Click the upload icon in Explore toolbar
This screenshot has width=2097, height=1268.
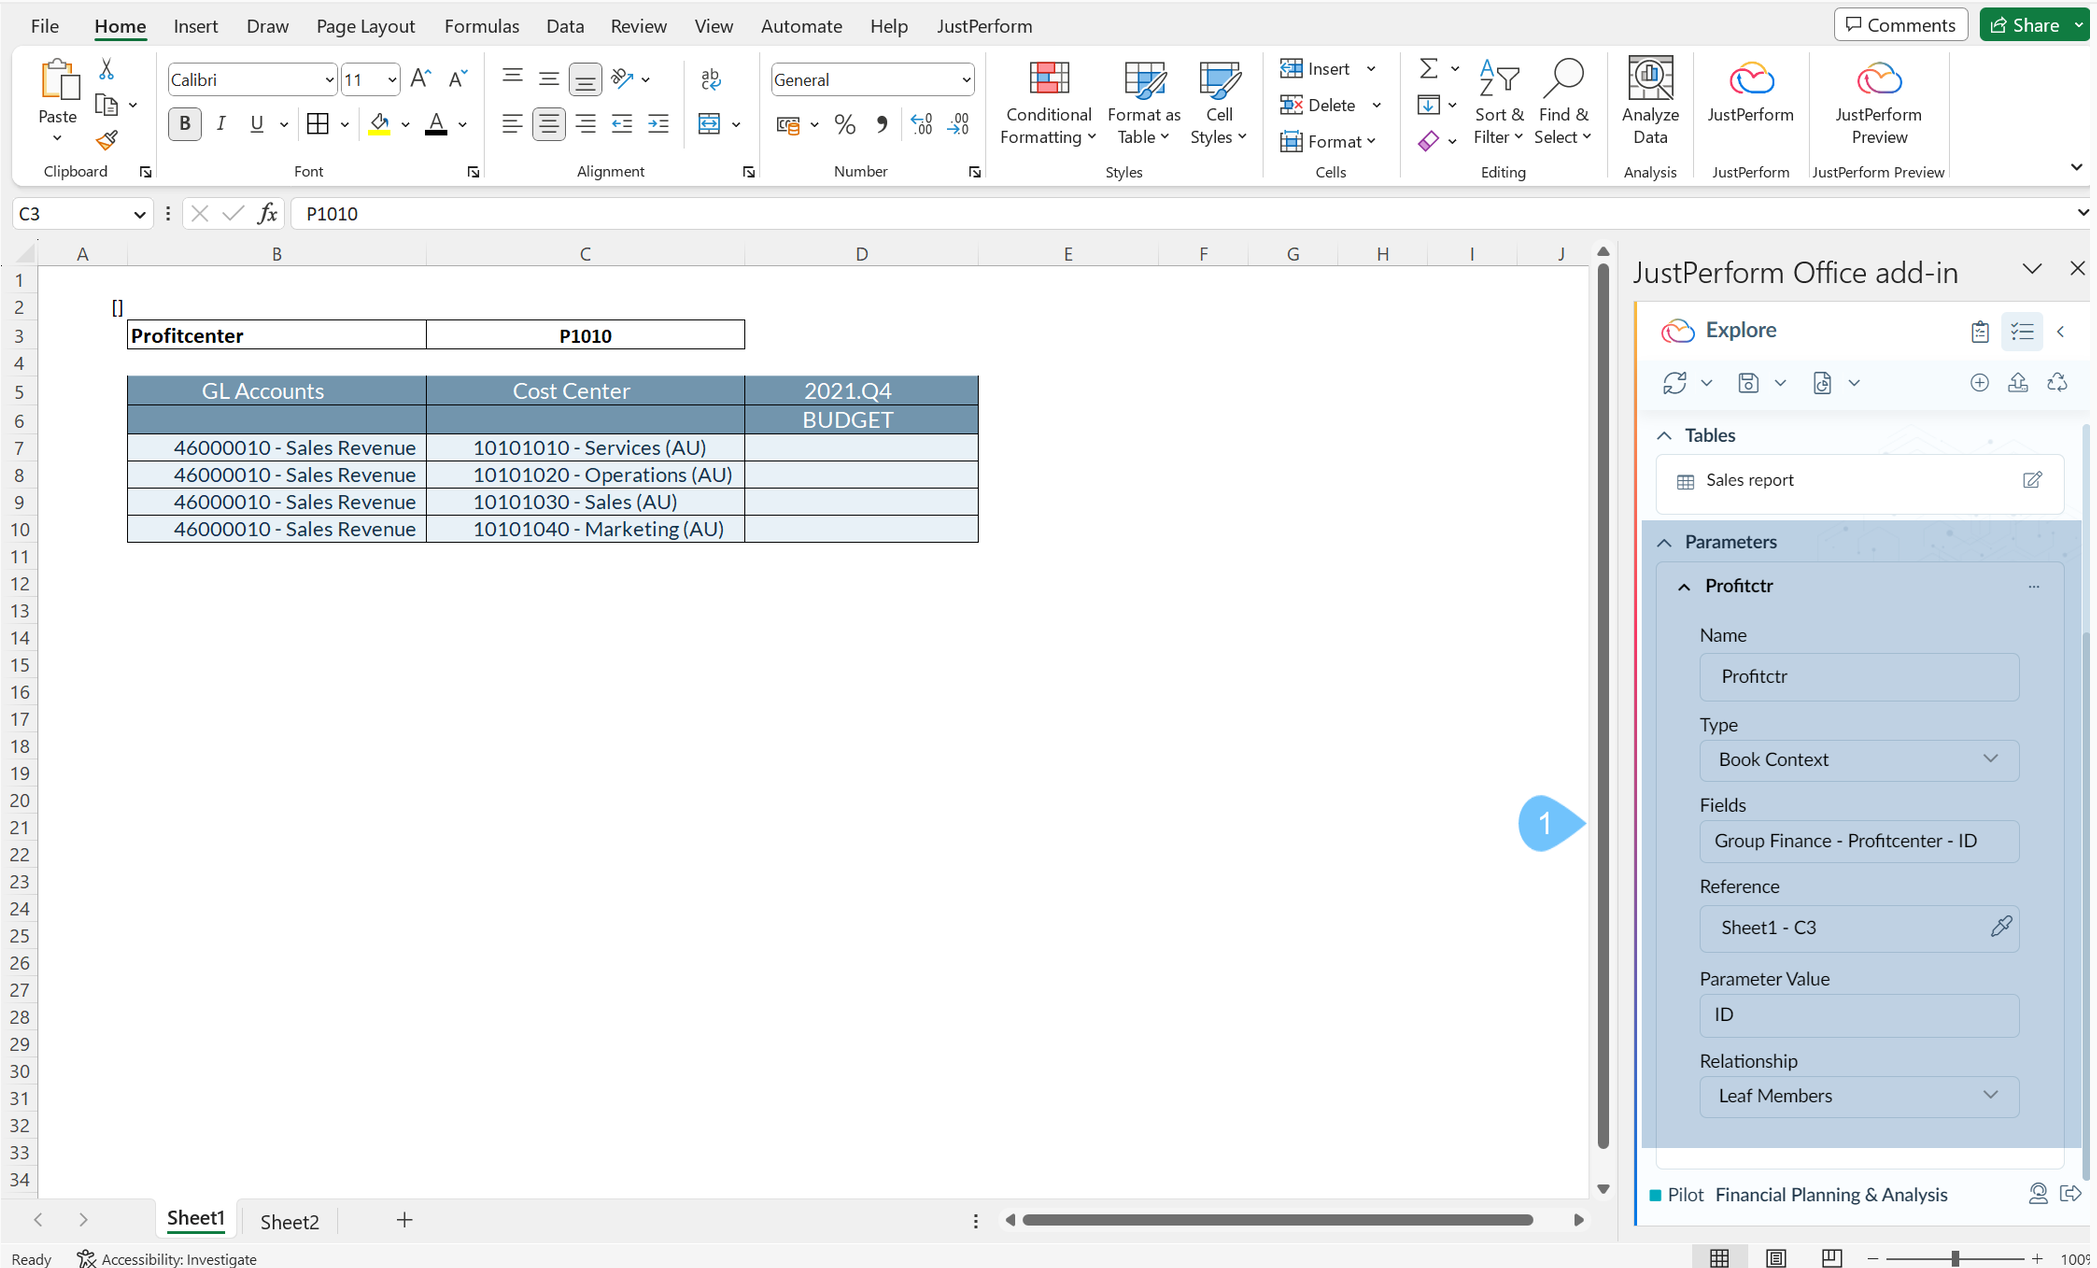click(2018, 382)
